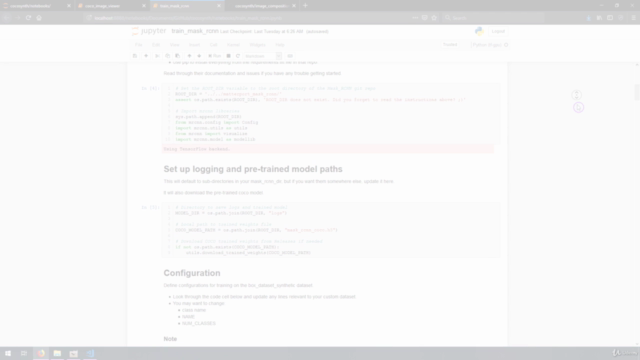Viewport: 640px width, 360px height.
Task: Close the cocosynth/notebooks browser tab
Action: click(69, 6)
